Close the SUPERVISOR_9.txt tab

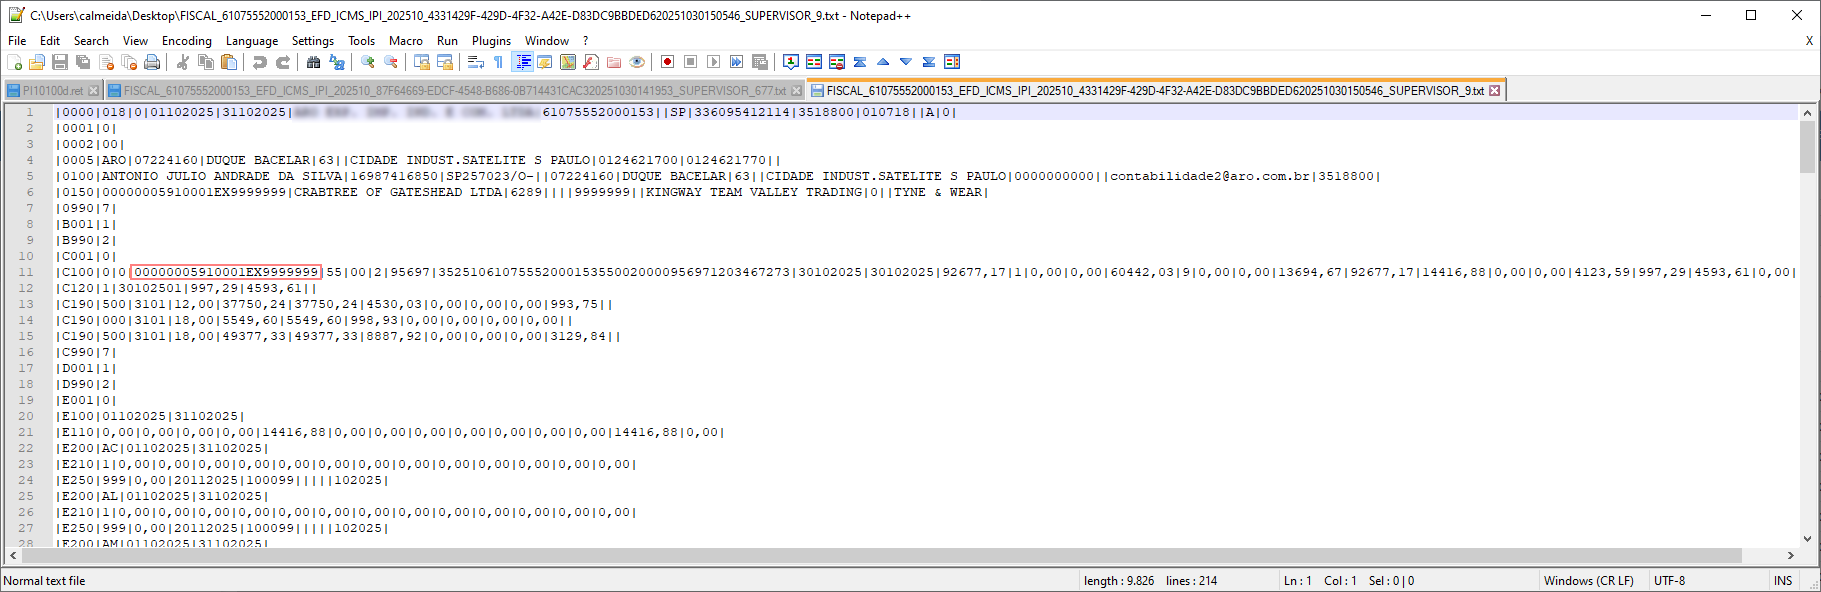[1495, 91]
